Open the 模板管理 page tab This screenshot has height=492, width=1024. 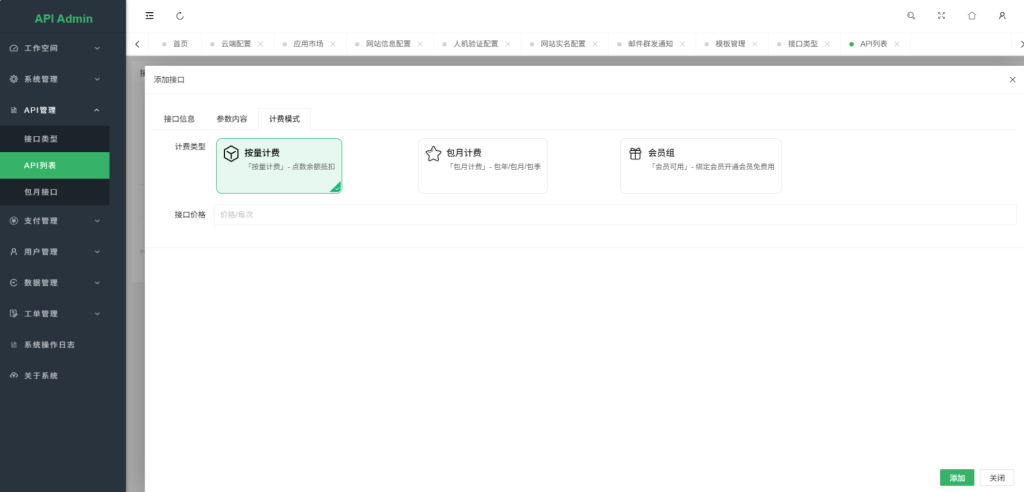[730, 44]
